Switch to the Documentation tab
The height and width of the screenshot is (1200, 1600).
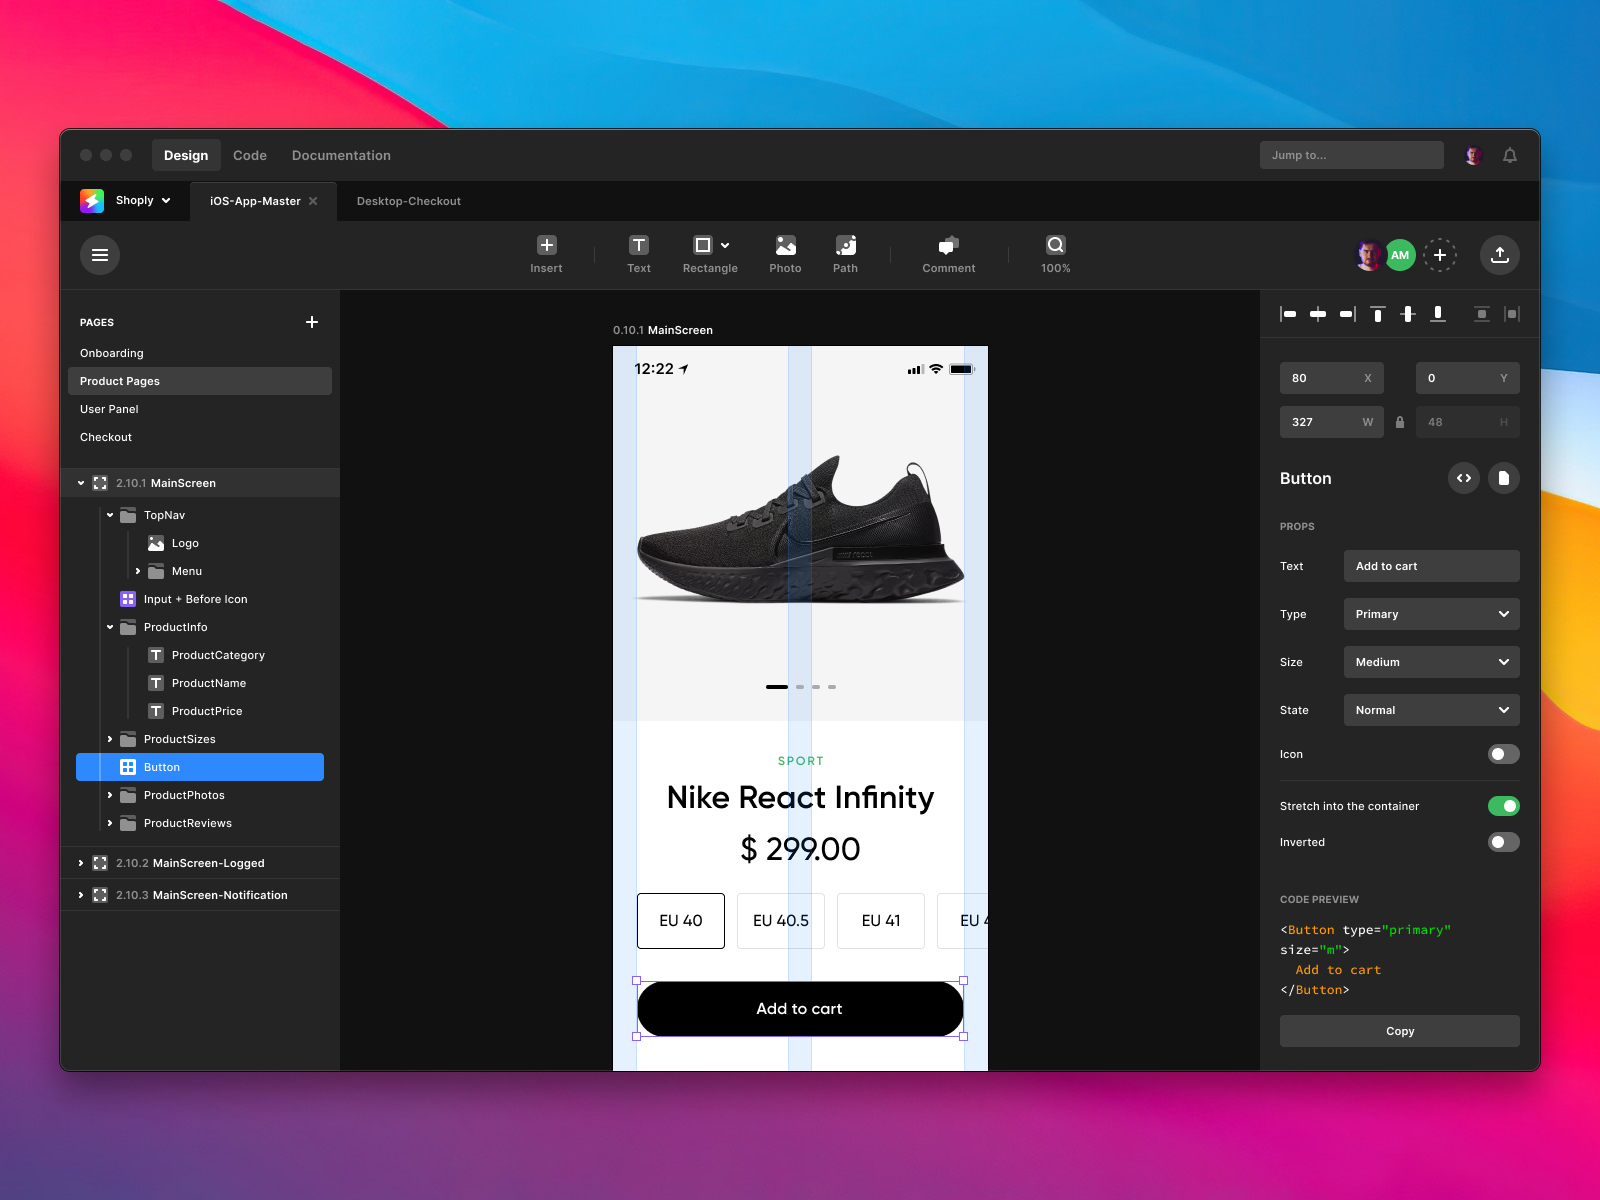click(341, 155)
